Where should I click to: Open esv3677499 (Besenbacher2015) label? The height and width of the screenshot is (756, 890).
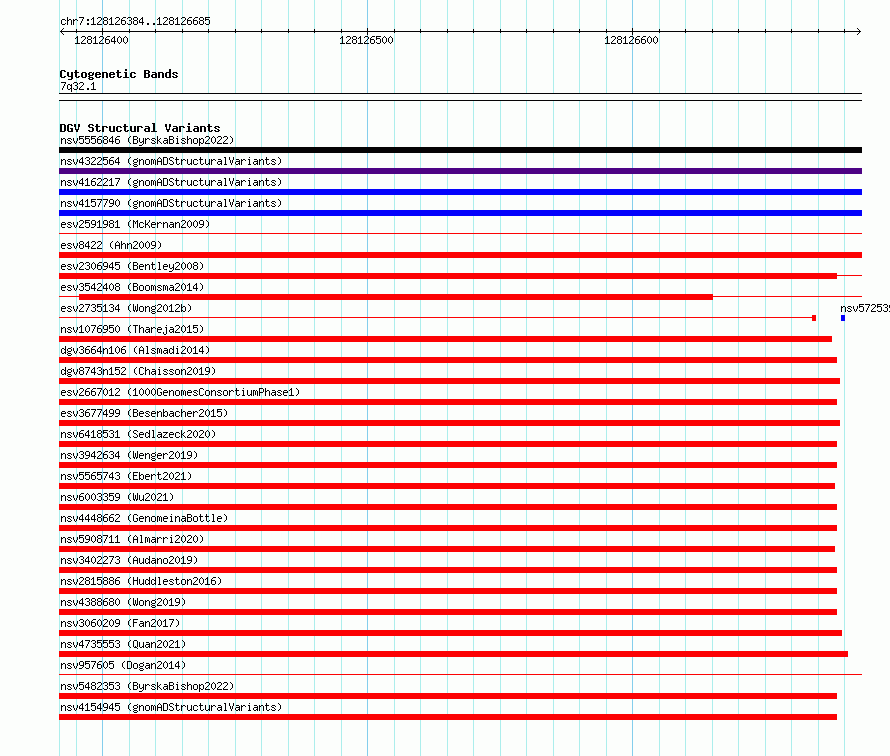click(x=144, y=413)
